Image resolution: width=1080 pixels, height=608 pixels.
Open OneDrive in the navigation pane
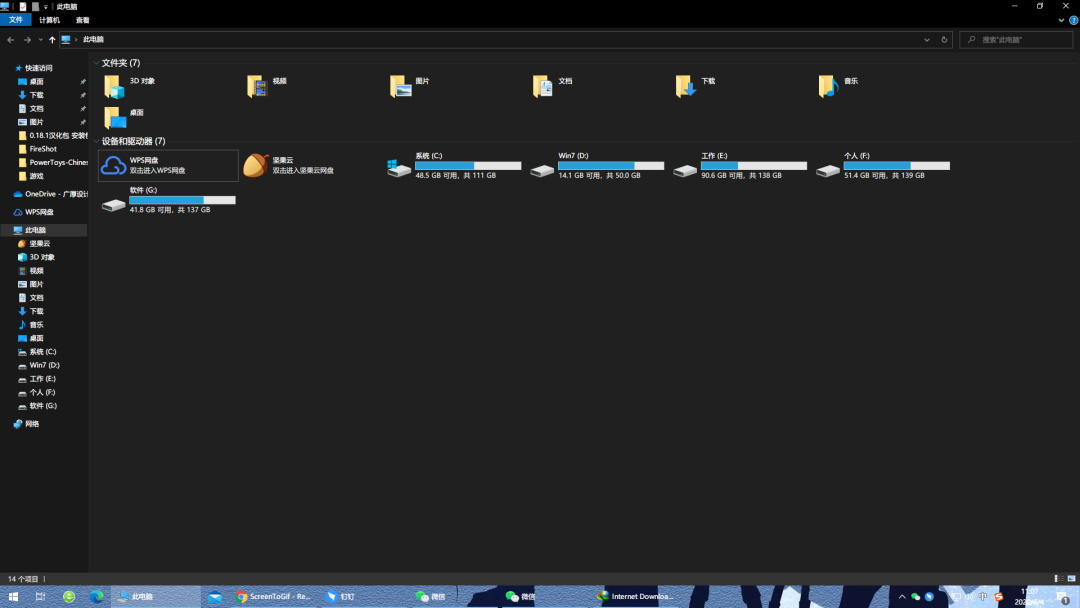click(51, 194)
